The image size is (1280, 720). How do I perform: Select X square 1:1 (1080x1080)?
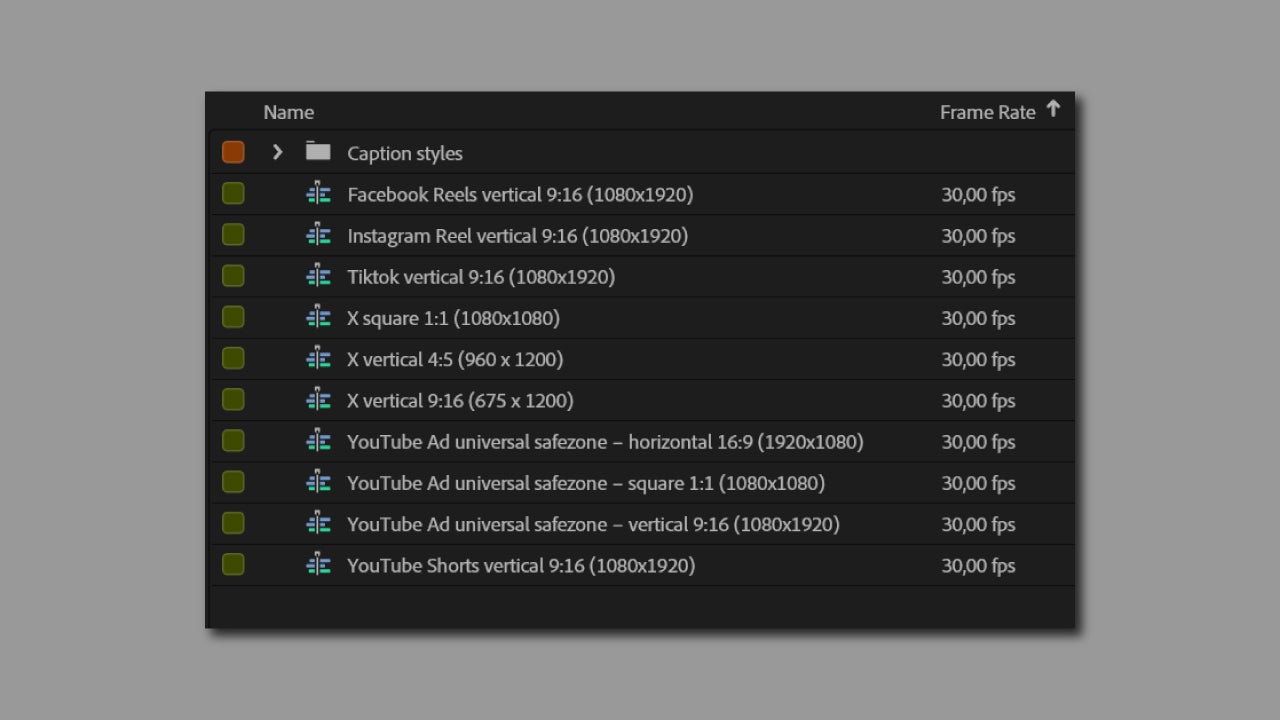click(x=453, y=318)
